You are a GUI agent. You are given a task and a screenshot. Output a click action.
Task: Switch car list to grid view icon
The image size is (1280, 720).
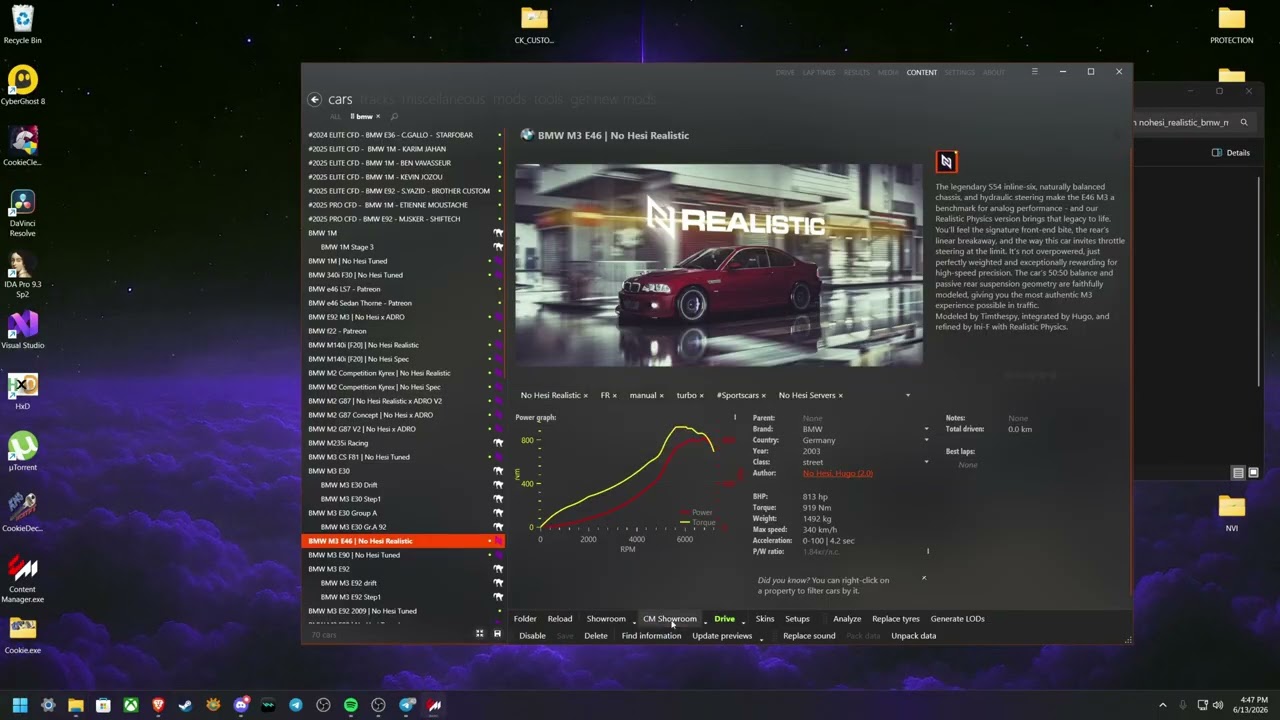pyautogui.click(x=479, y=634)
